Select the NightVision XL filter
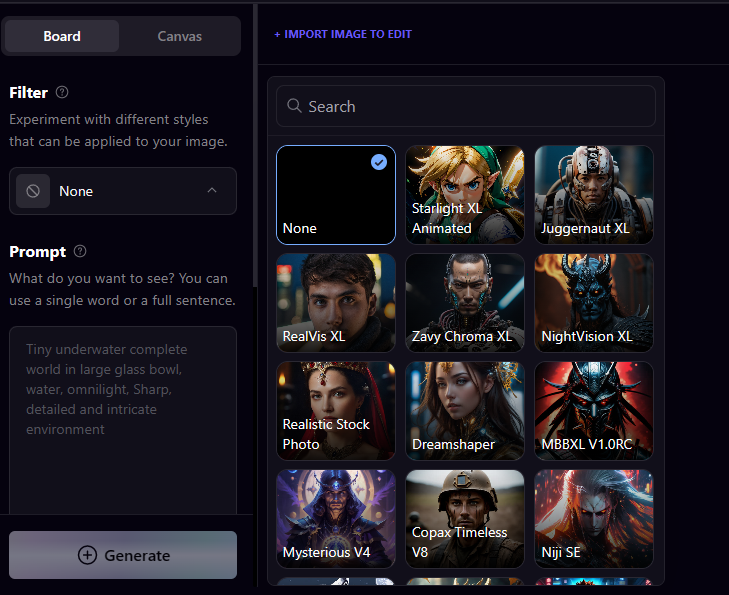The width and height of the screenshot is (729, 595). pos(594,303)
